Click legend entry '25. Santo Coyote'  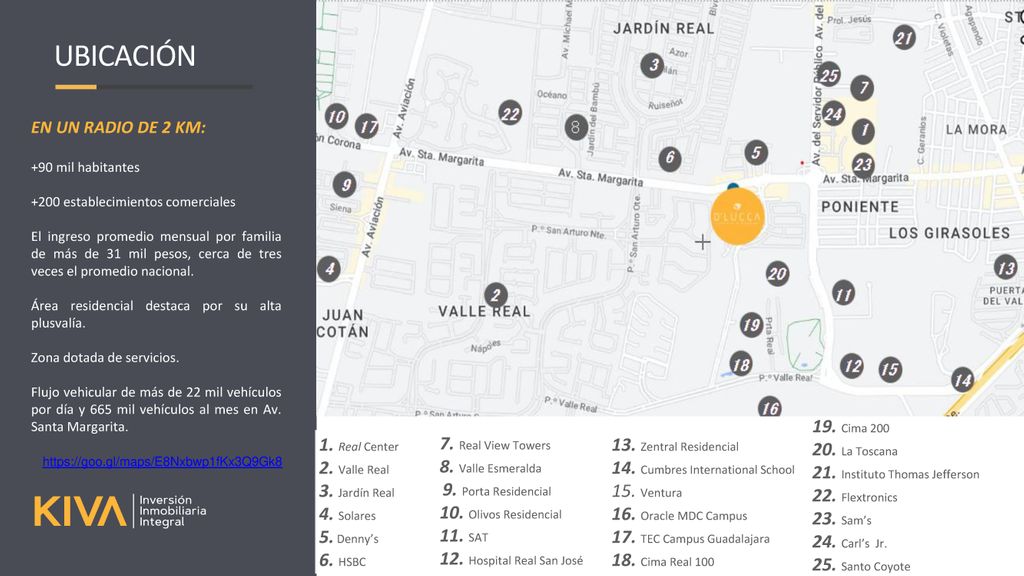pos(861,566)
